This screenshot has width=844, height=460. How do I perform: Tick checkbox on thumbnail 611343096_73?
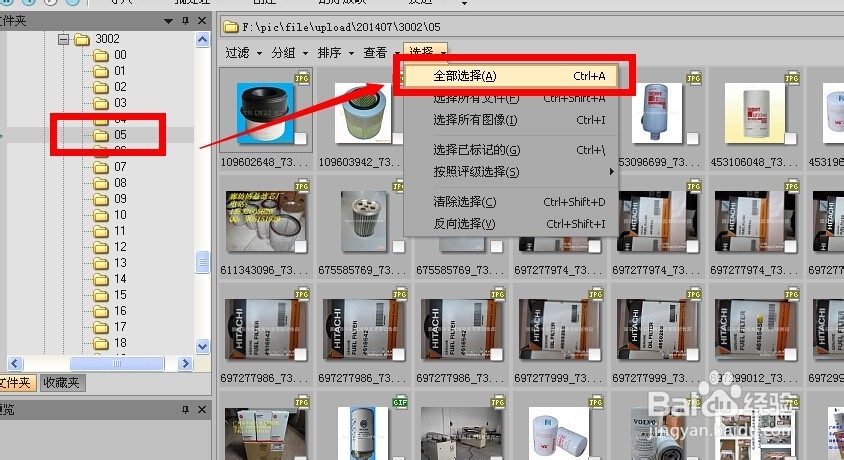(x=300, y=246)
